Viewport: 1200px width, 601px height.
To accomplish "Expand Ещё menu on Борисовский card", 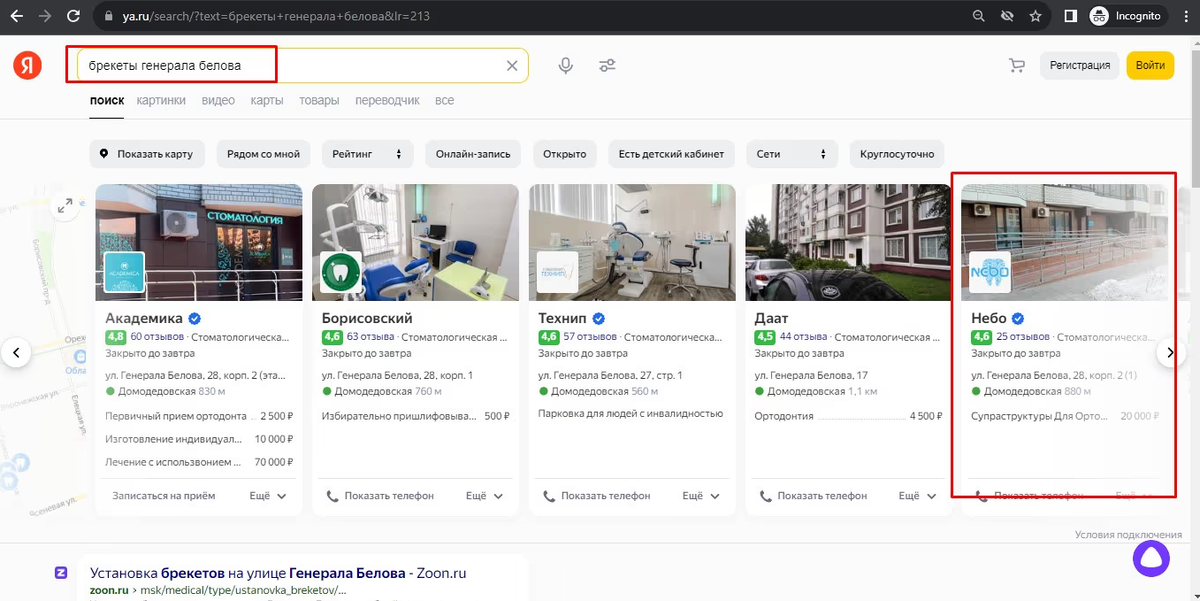I will tap(485, 495).
